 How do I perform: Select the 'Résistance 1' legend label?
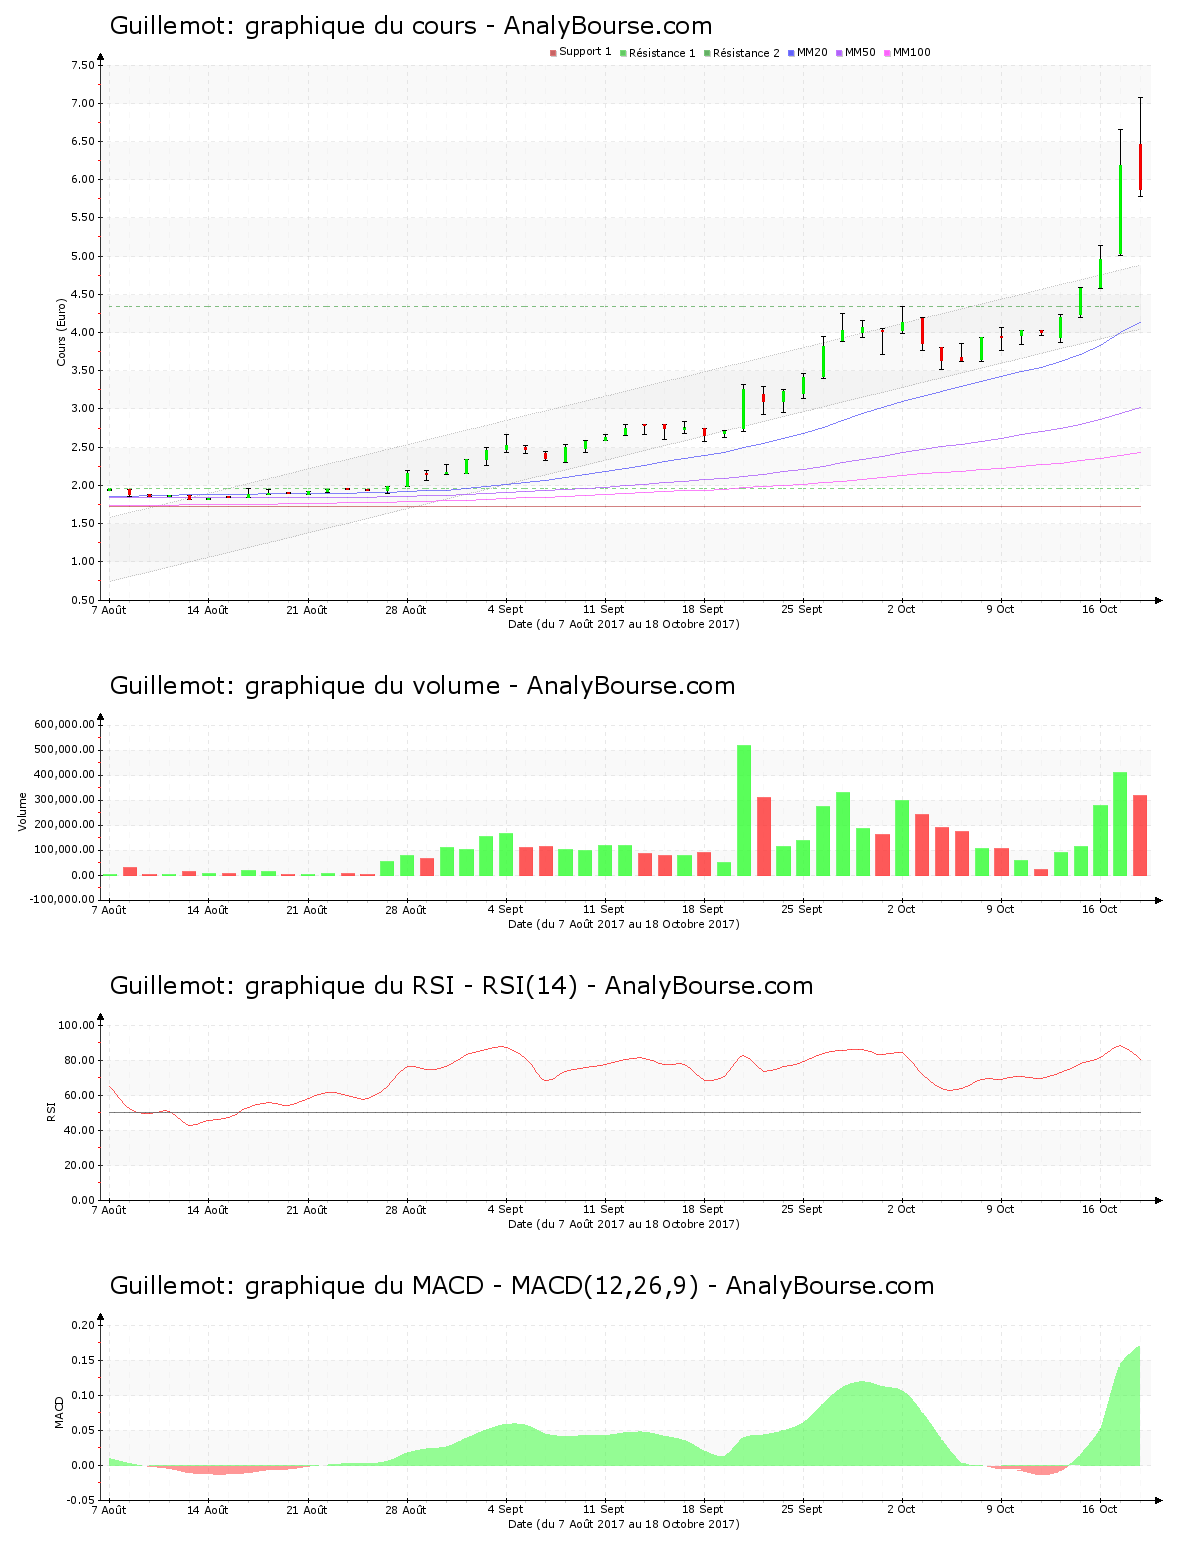[662, 53]
